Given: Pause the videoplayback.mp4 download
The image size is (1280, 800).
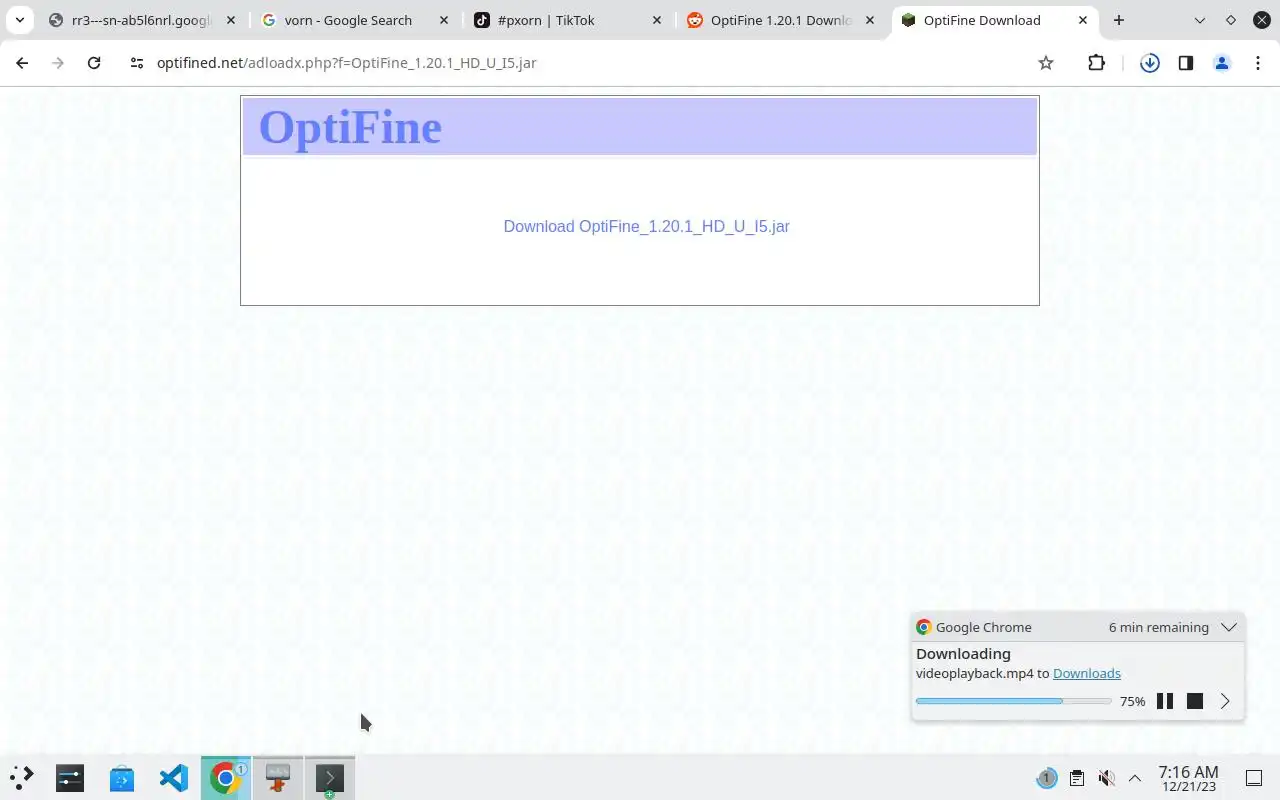Looking at the screenshot, I should click(1165, 701).
